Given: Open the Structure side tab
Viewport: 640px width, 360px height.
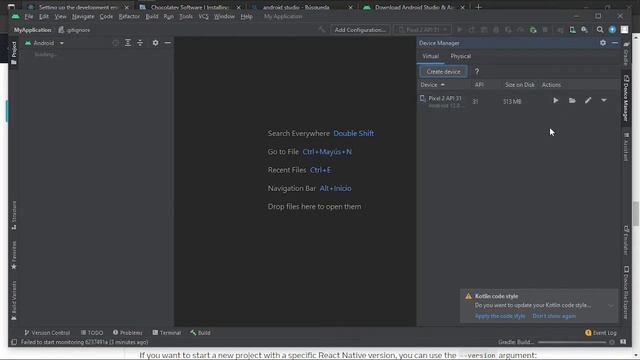Looking at the screenshot, I should [13, 215].
